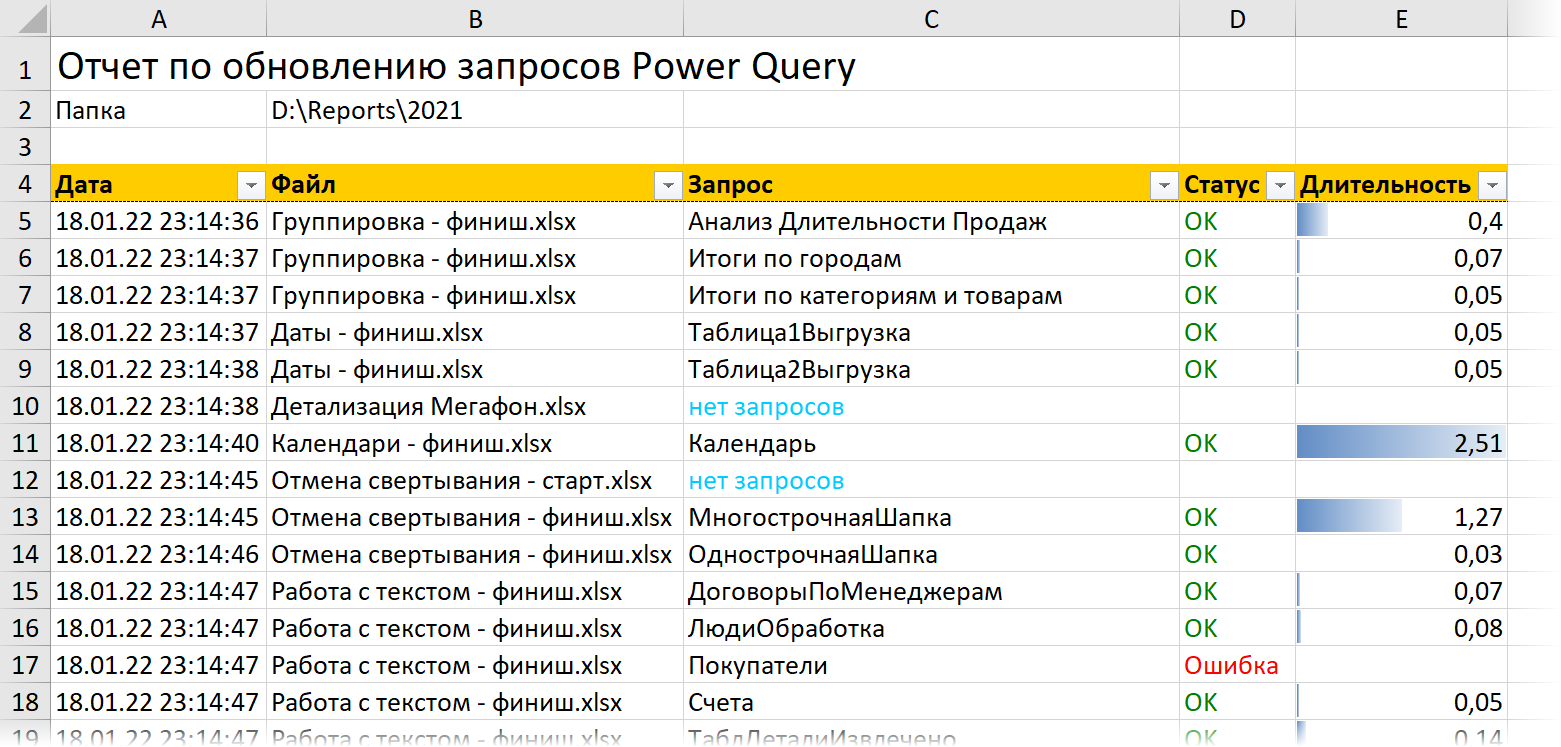The image size is (1561, 747).
Task: Select the 'Итоги по категориям и товарам' cell
Action: pyautogui.click(x=931, y=295)
